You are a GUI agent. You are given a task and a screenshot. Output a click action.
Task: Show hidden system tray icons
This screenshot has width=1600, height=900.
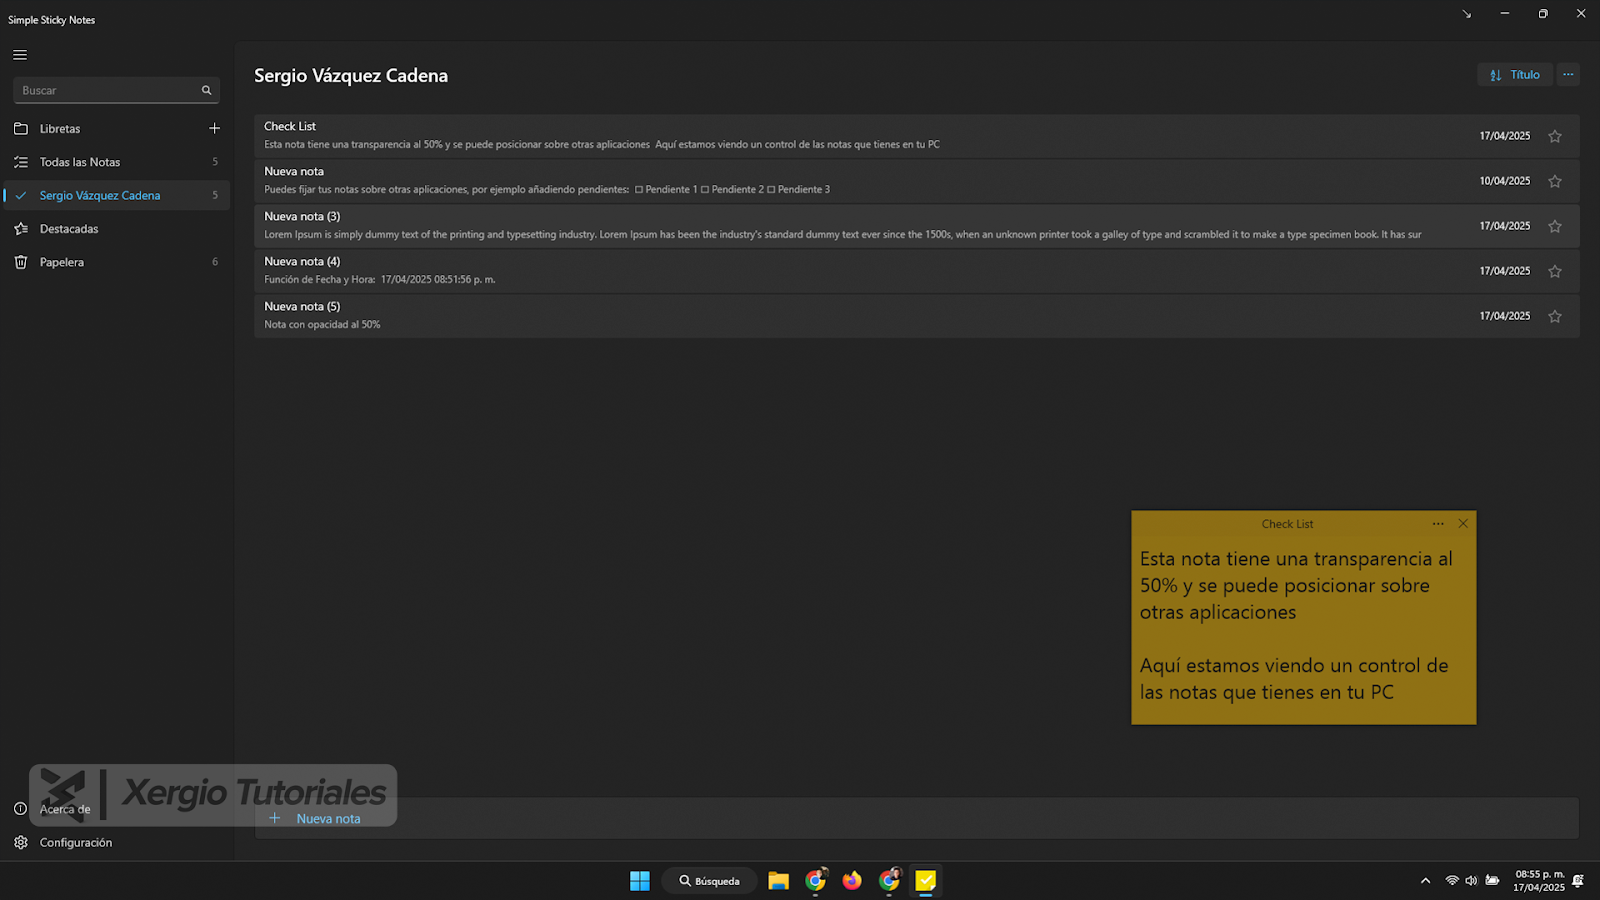pos(1425,881)
